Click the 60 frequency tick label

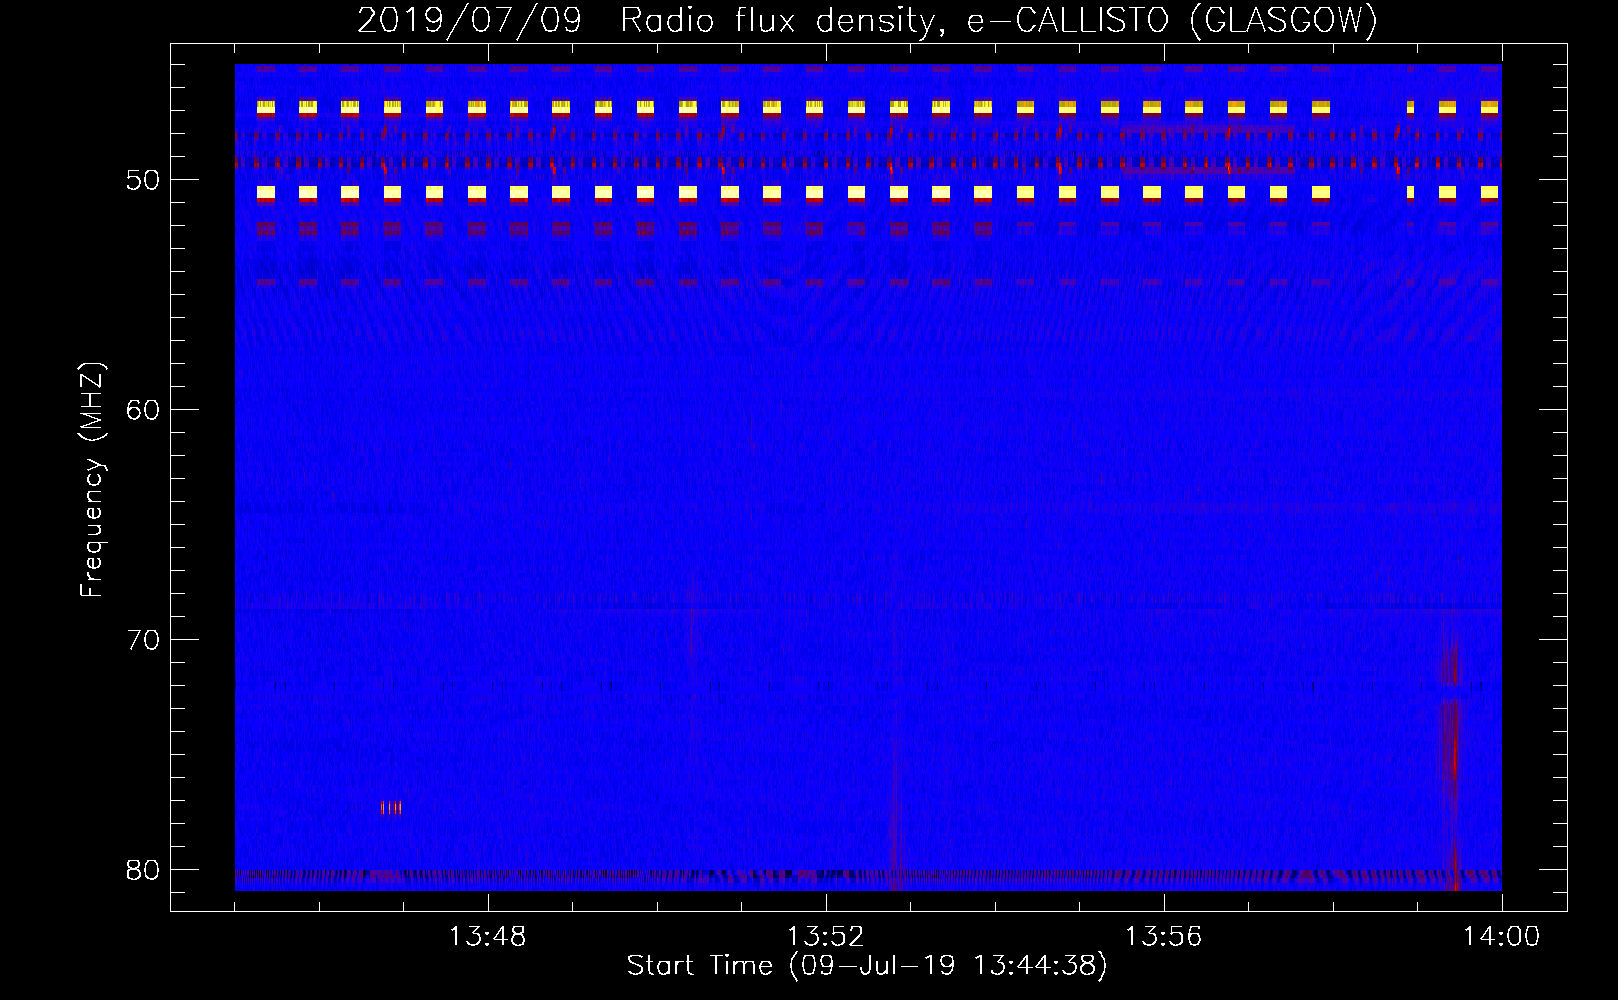[x=143, y=410]
